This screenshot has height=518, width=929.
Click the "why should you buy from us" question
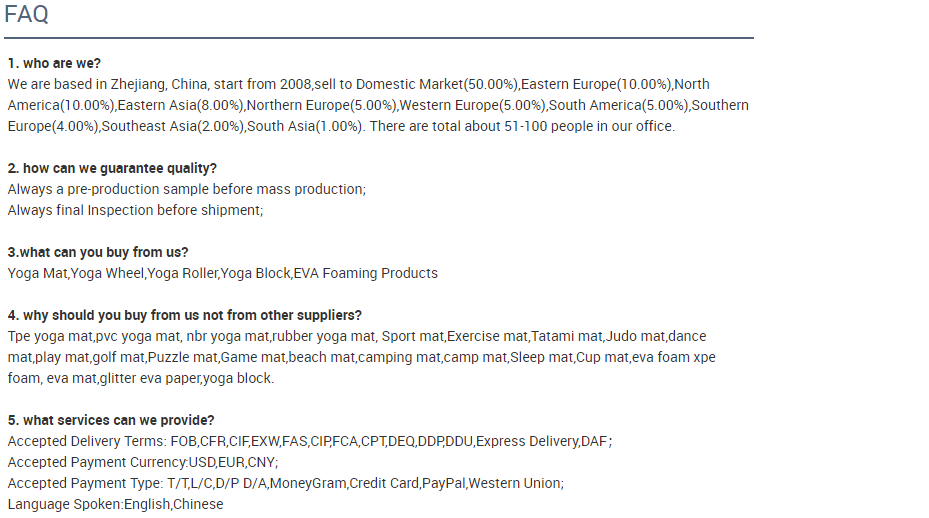point(185,315)
